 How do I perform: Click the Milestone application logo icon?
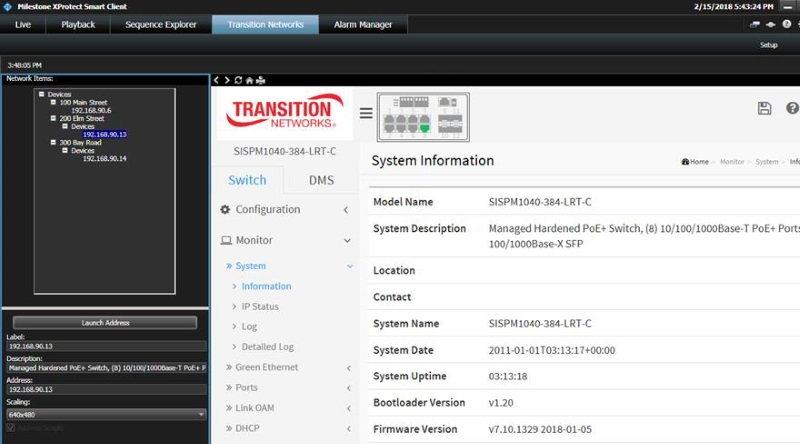tap(7, 7)
